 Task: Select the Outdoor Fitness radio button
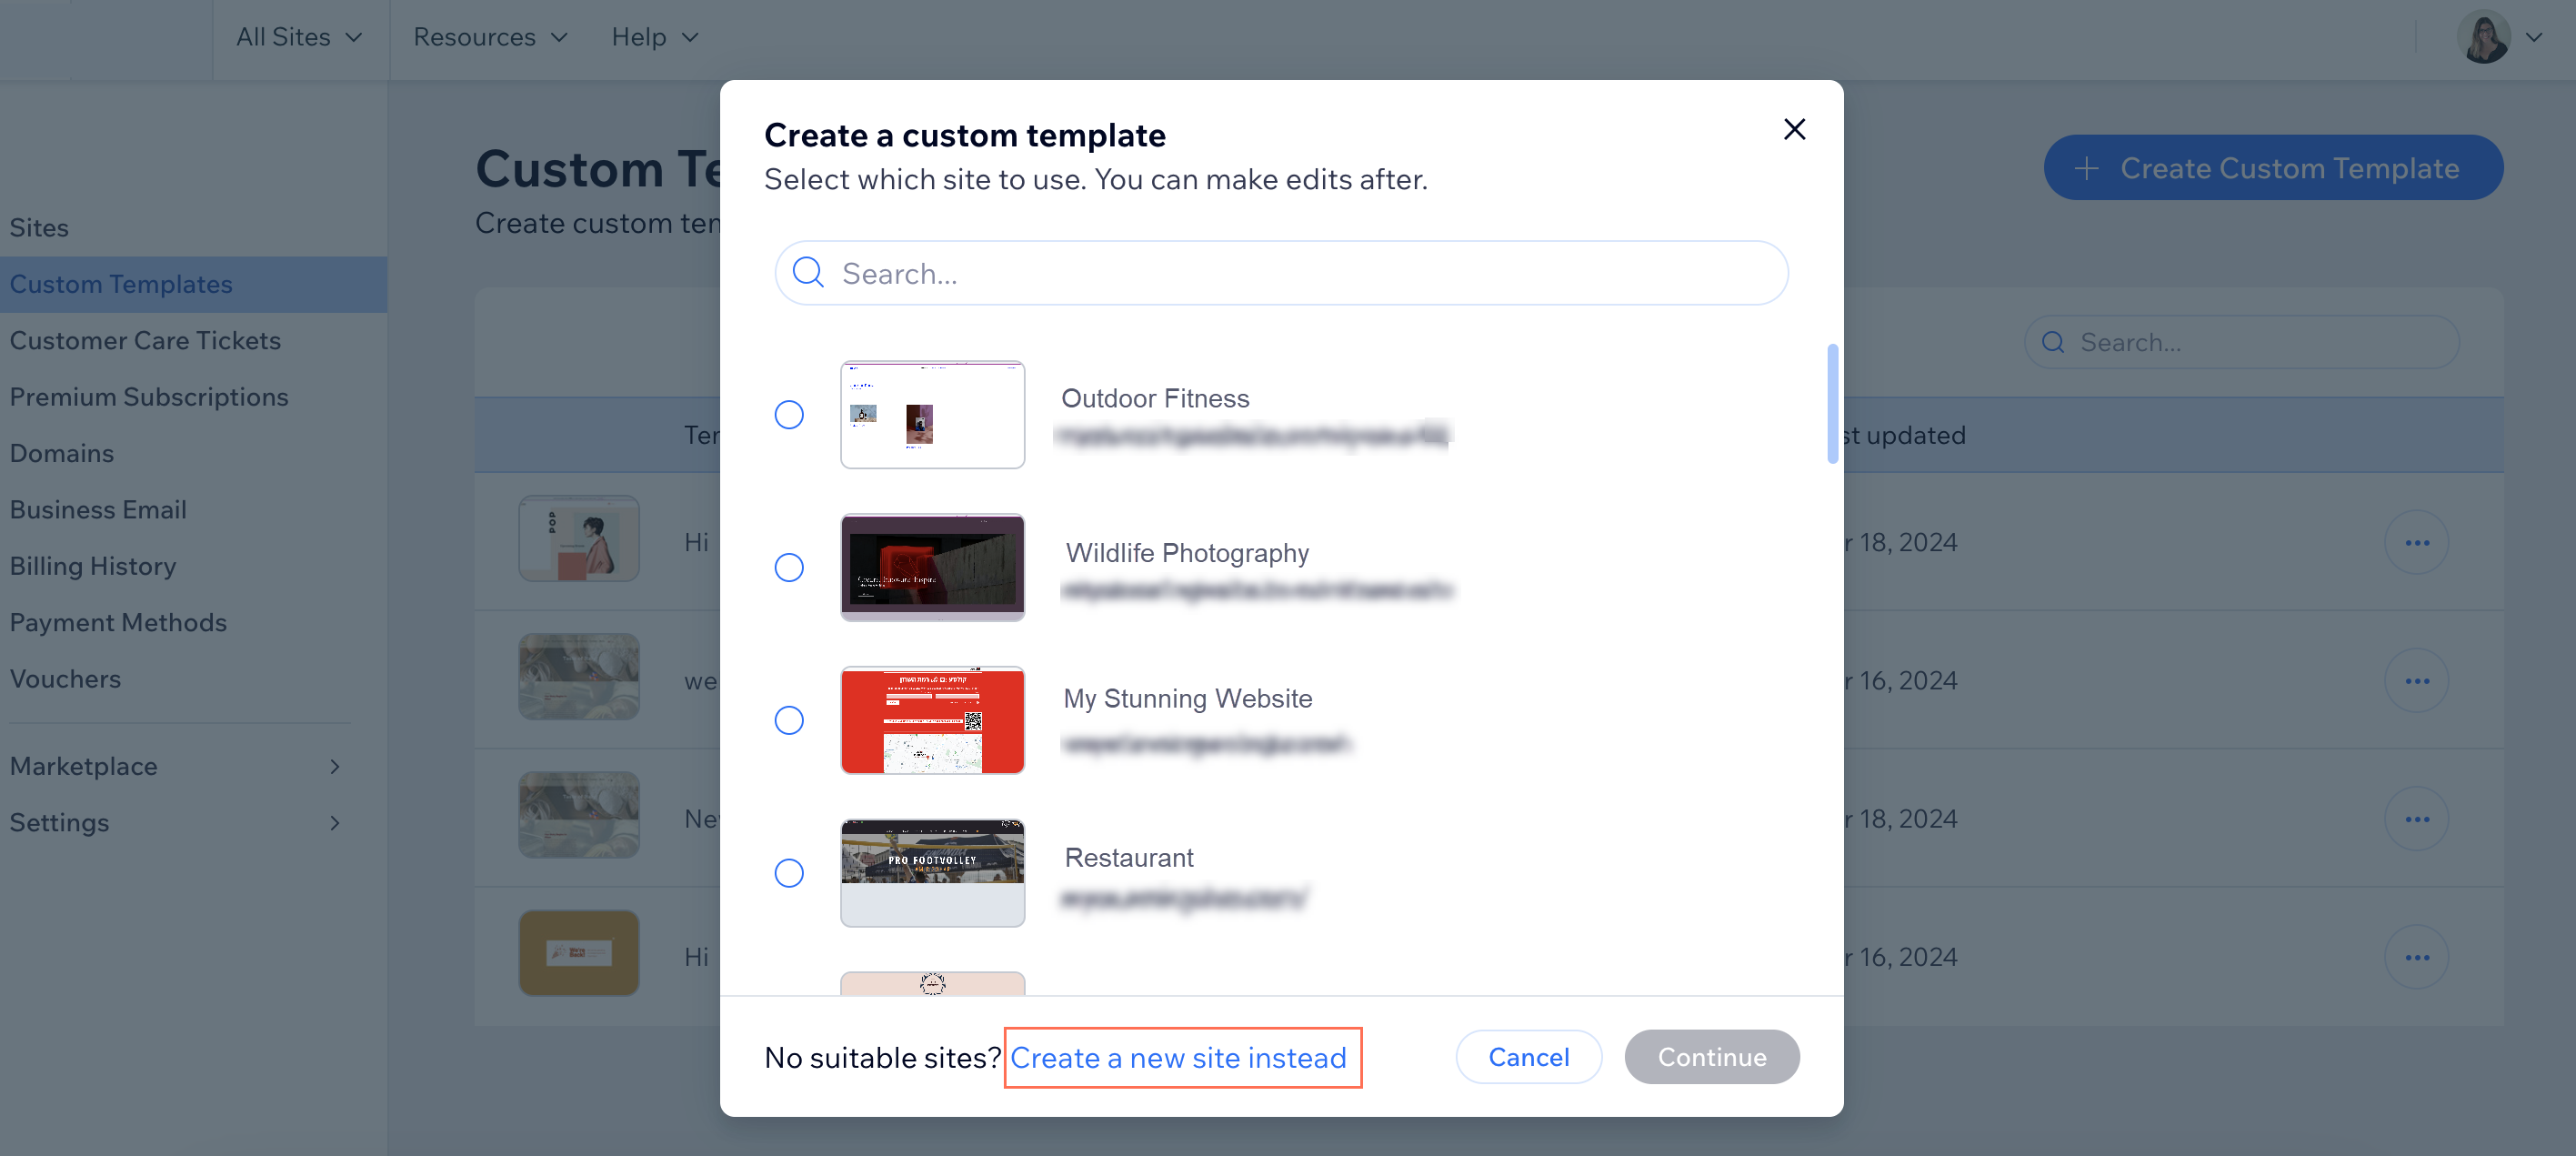[788, 413]
